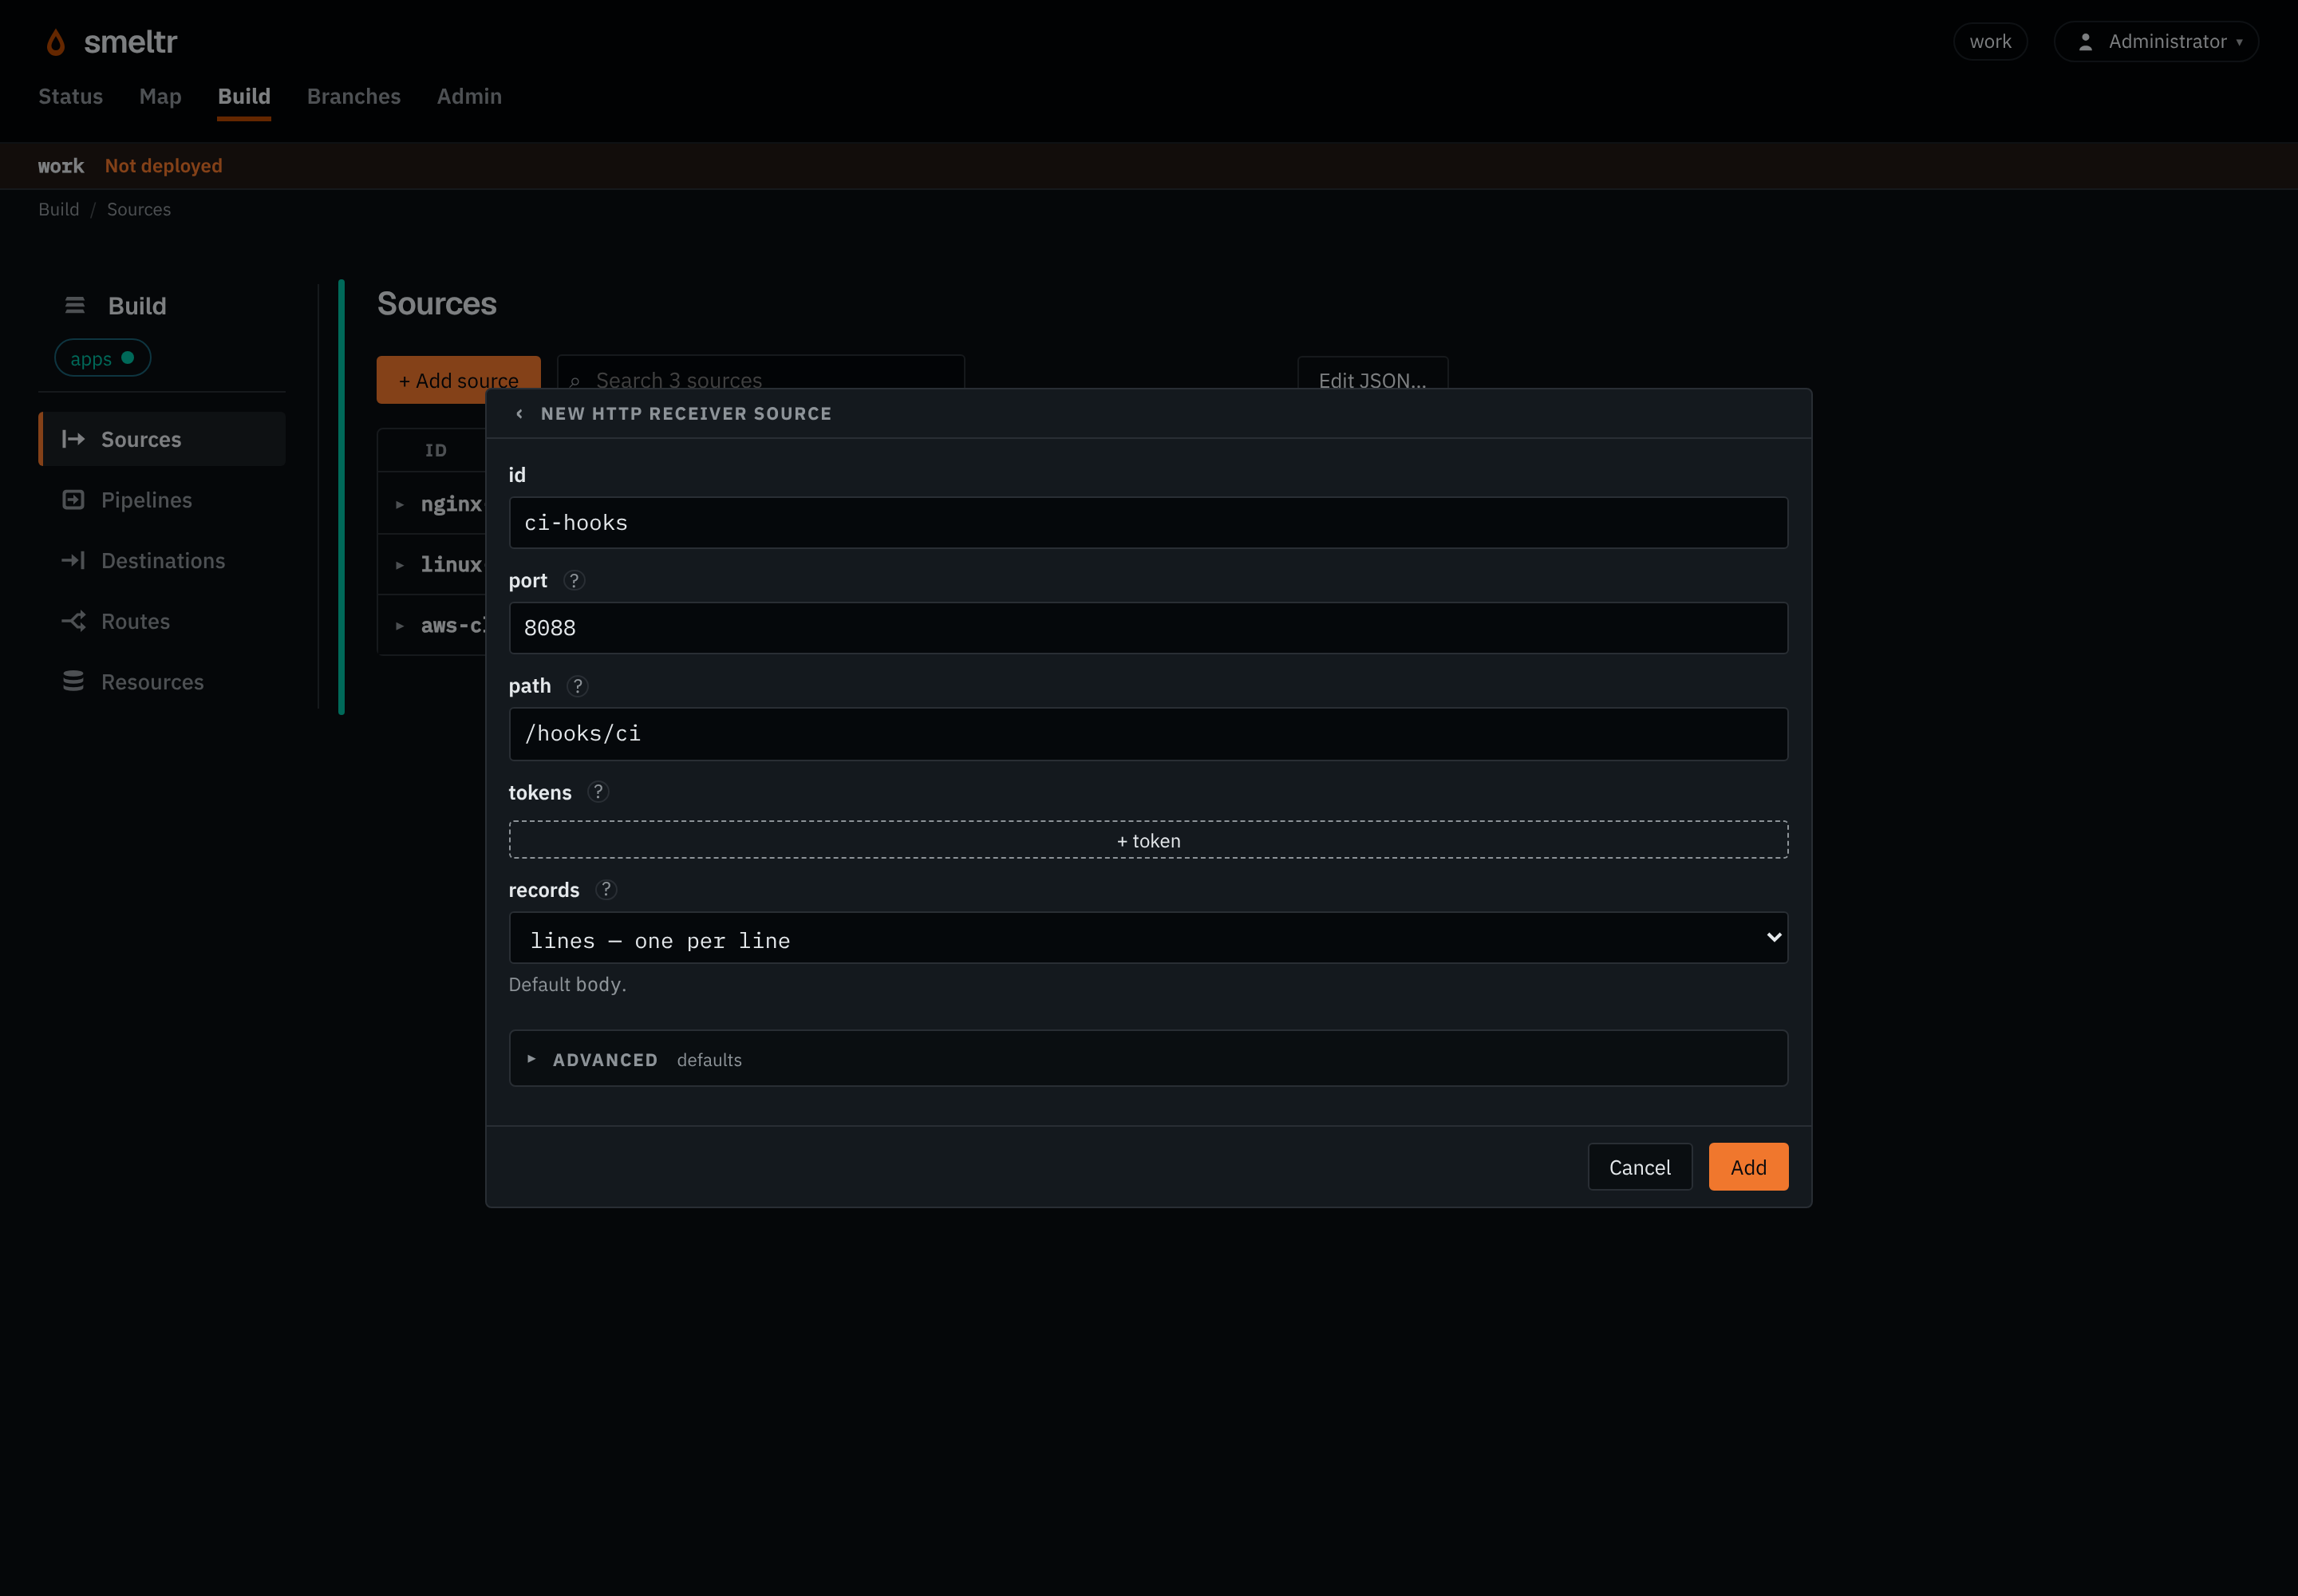This screenshot has width=2298, height=1596.
Task: Cancel the new HTTP receiver dialog
Action: tap(1640, 1167)
